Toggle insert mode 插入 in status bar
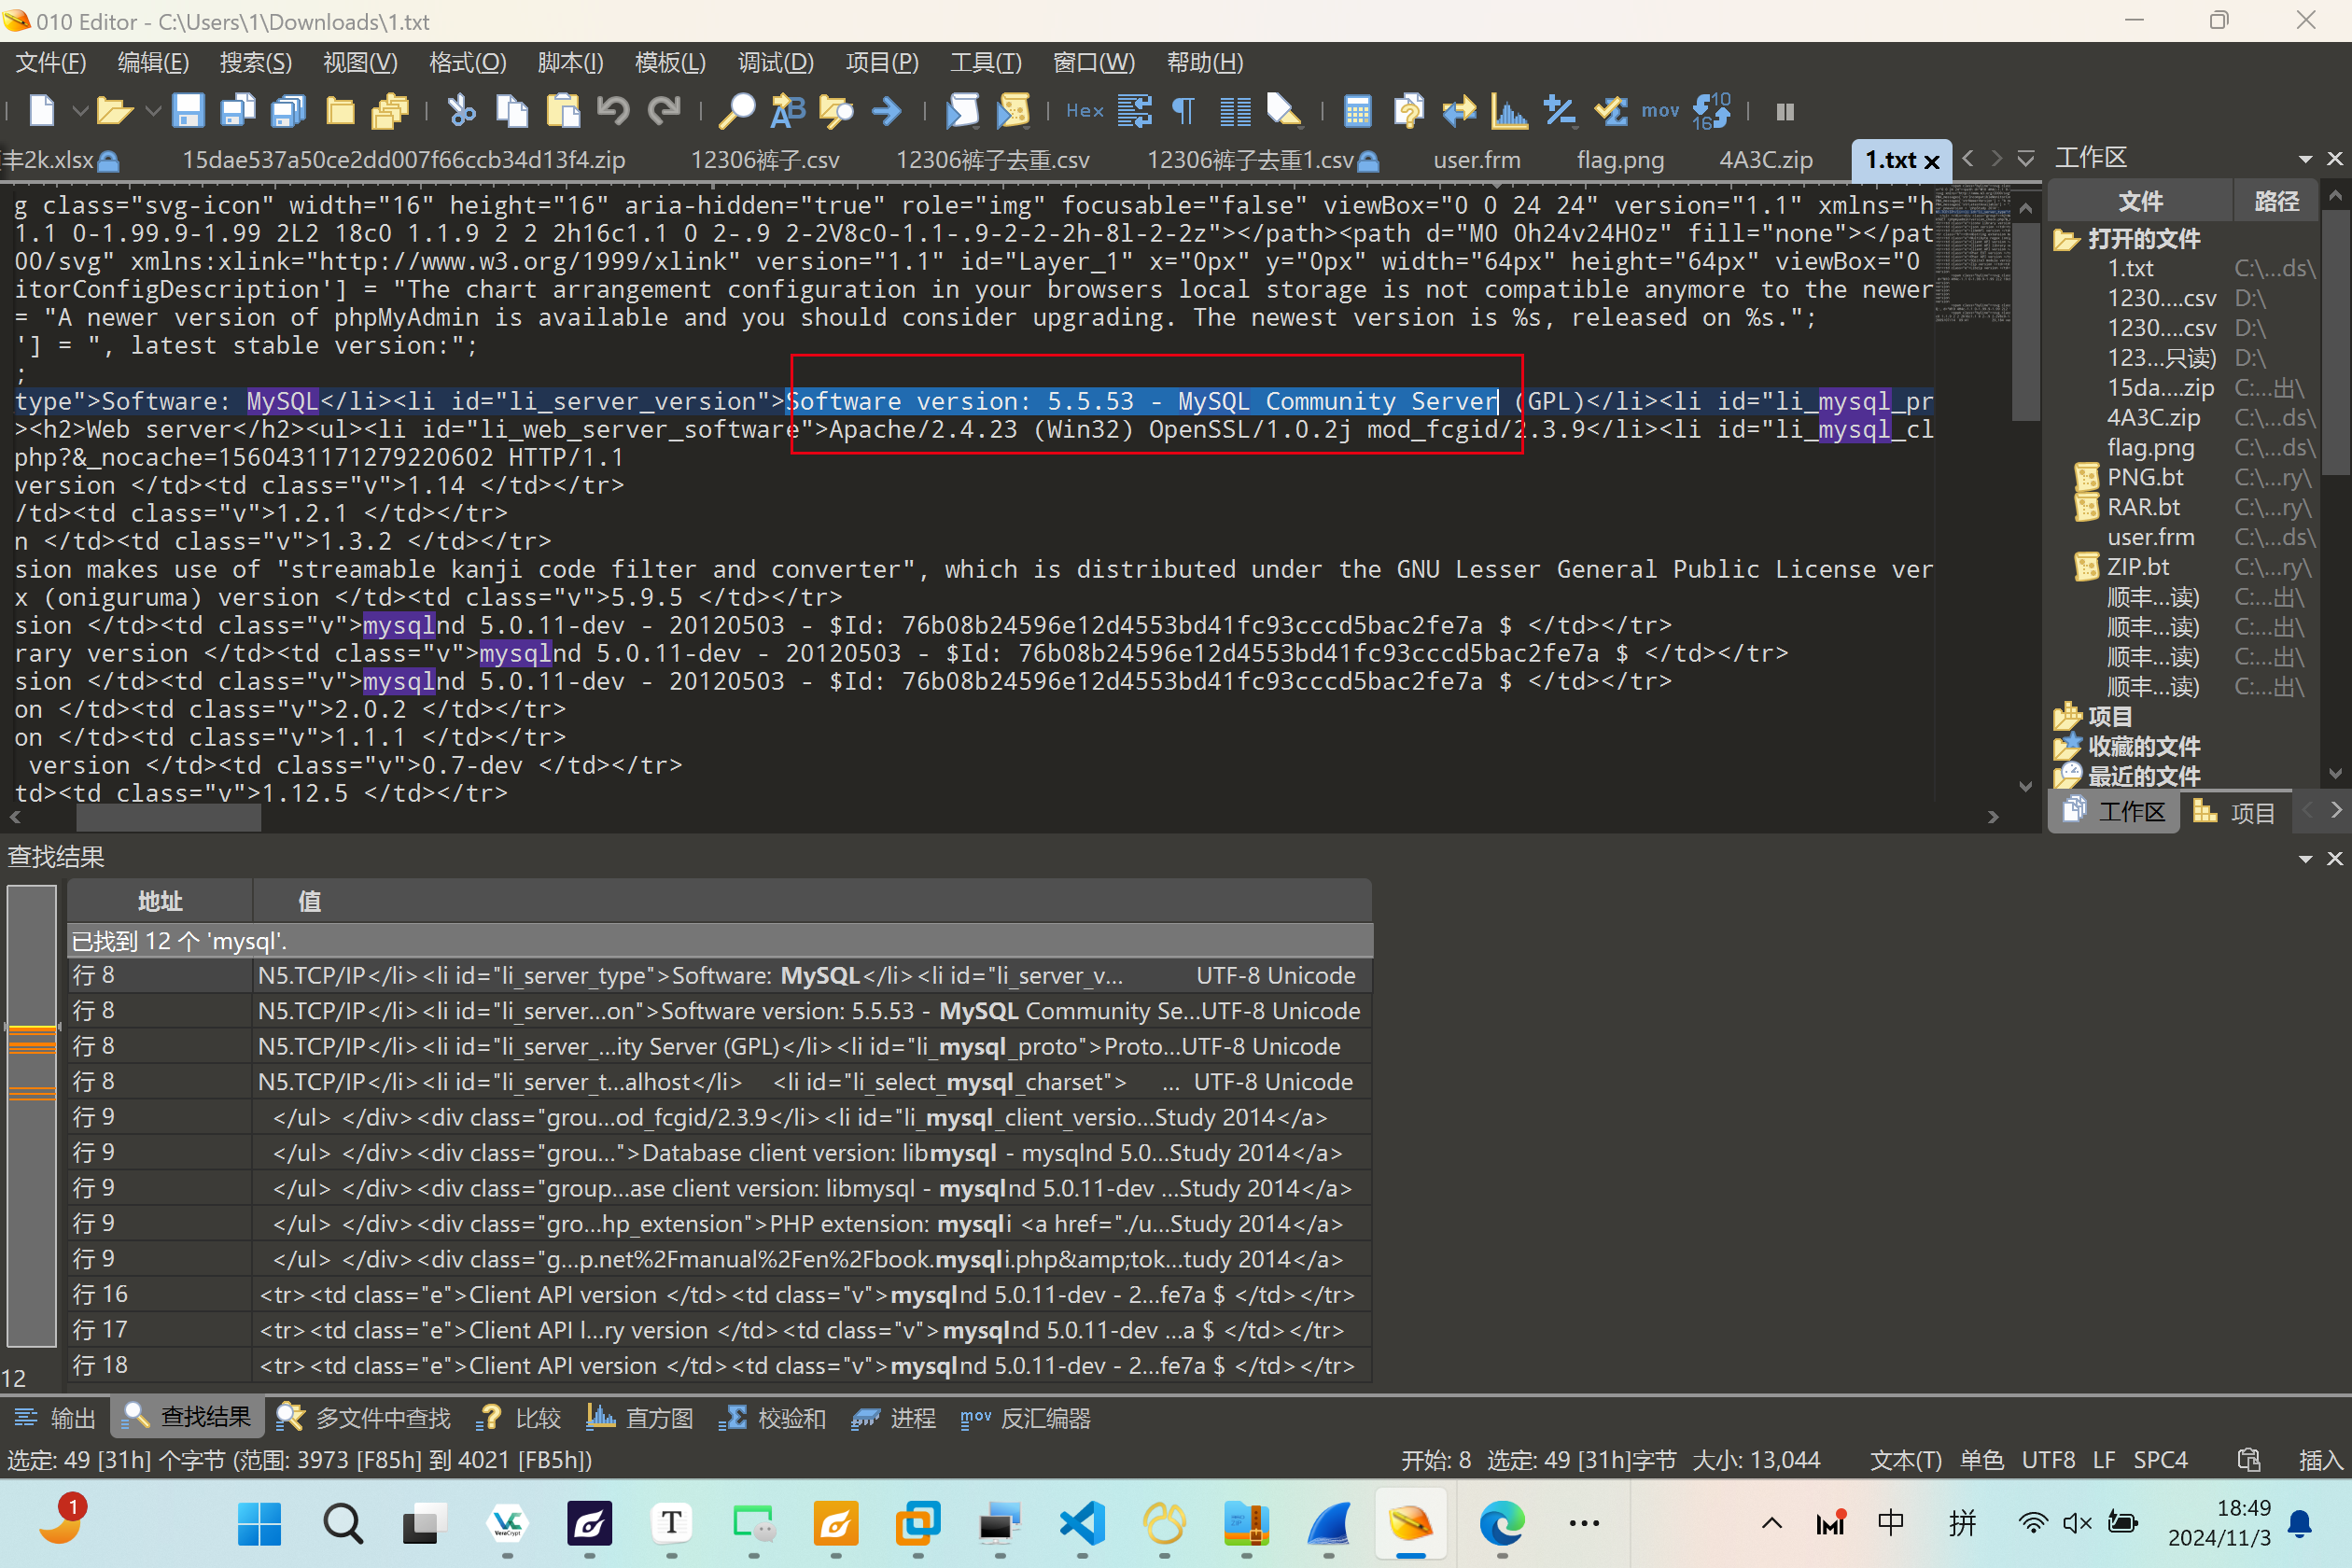This screenshot has height=1568, width=2352. (2320, 1460)
